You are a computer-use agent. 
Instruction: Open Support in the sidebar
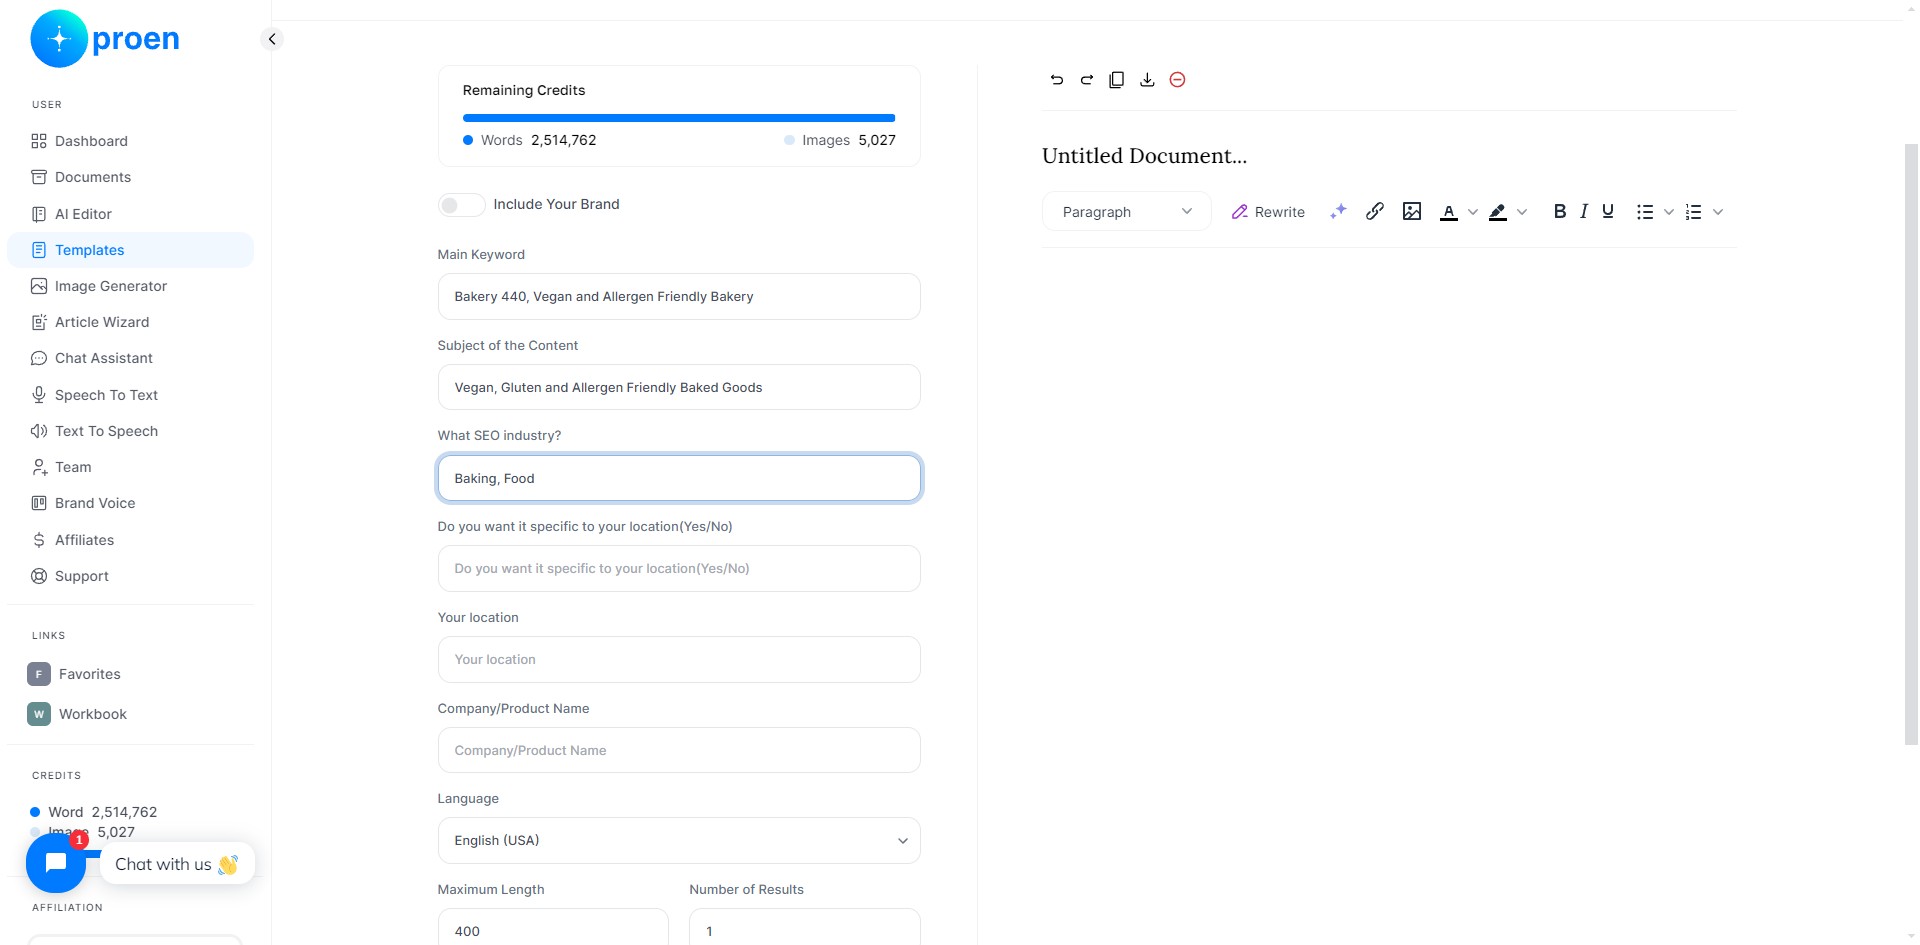click(x=131, y=576)
